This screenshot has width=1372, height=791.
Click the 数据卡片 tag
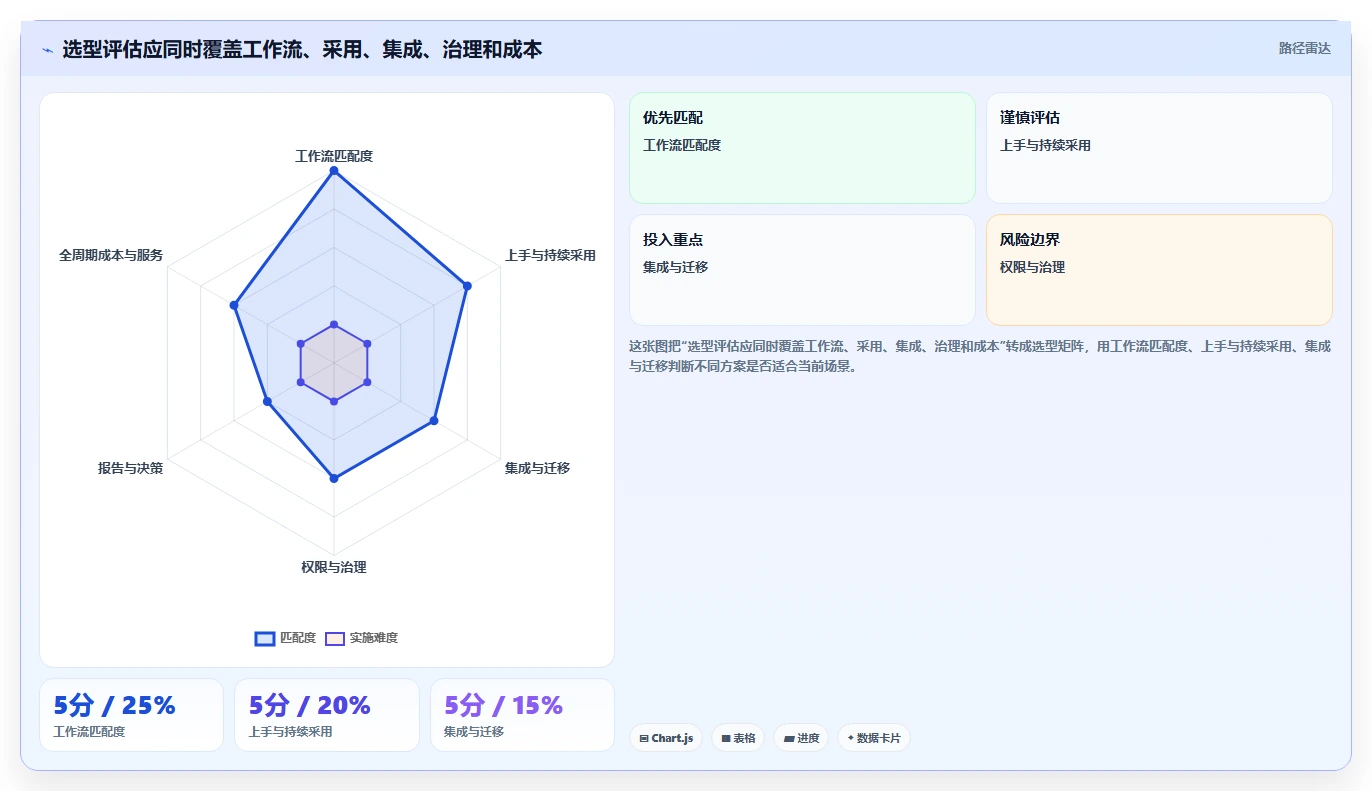874,738
